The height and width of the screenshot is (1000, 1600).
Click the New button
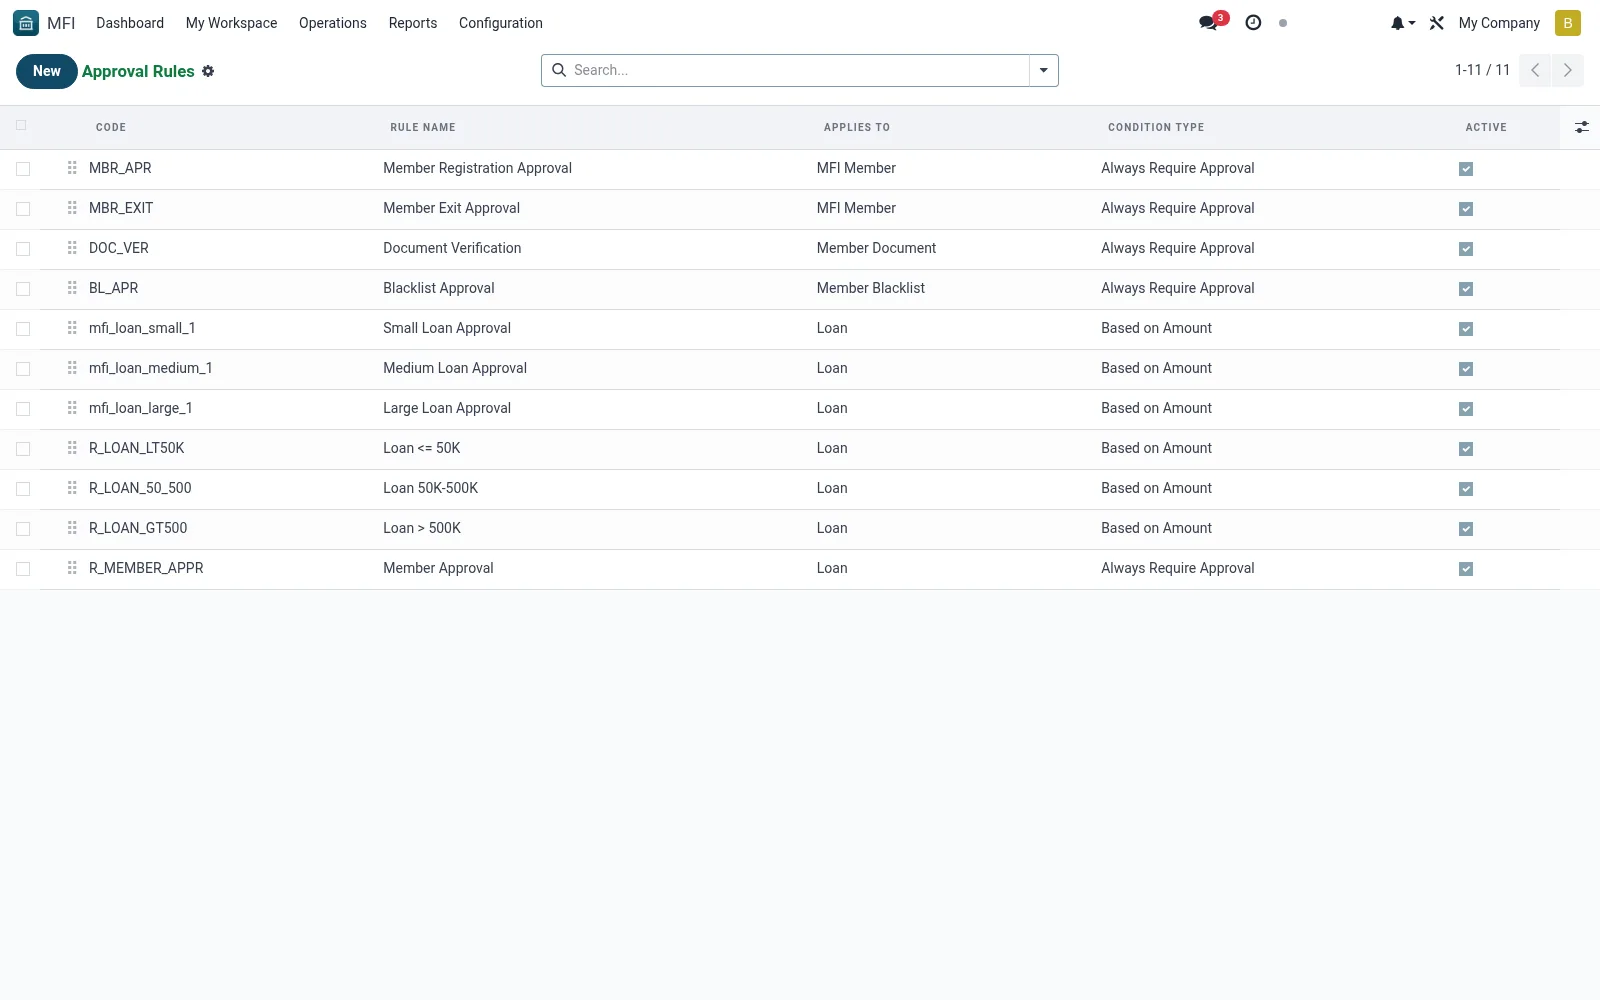[x=47, y=71]
